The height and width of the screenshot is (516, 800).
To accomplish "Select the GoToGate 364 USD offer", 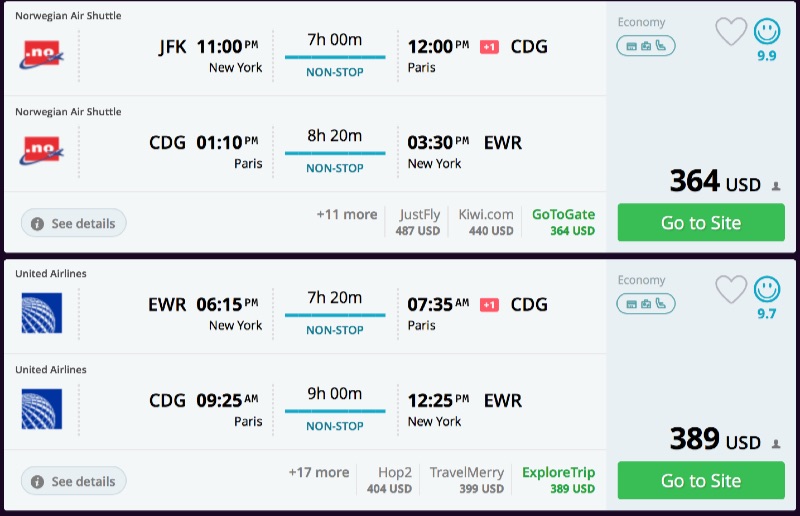I will point(563,222).
